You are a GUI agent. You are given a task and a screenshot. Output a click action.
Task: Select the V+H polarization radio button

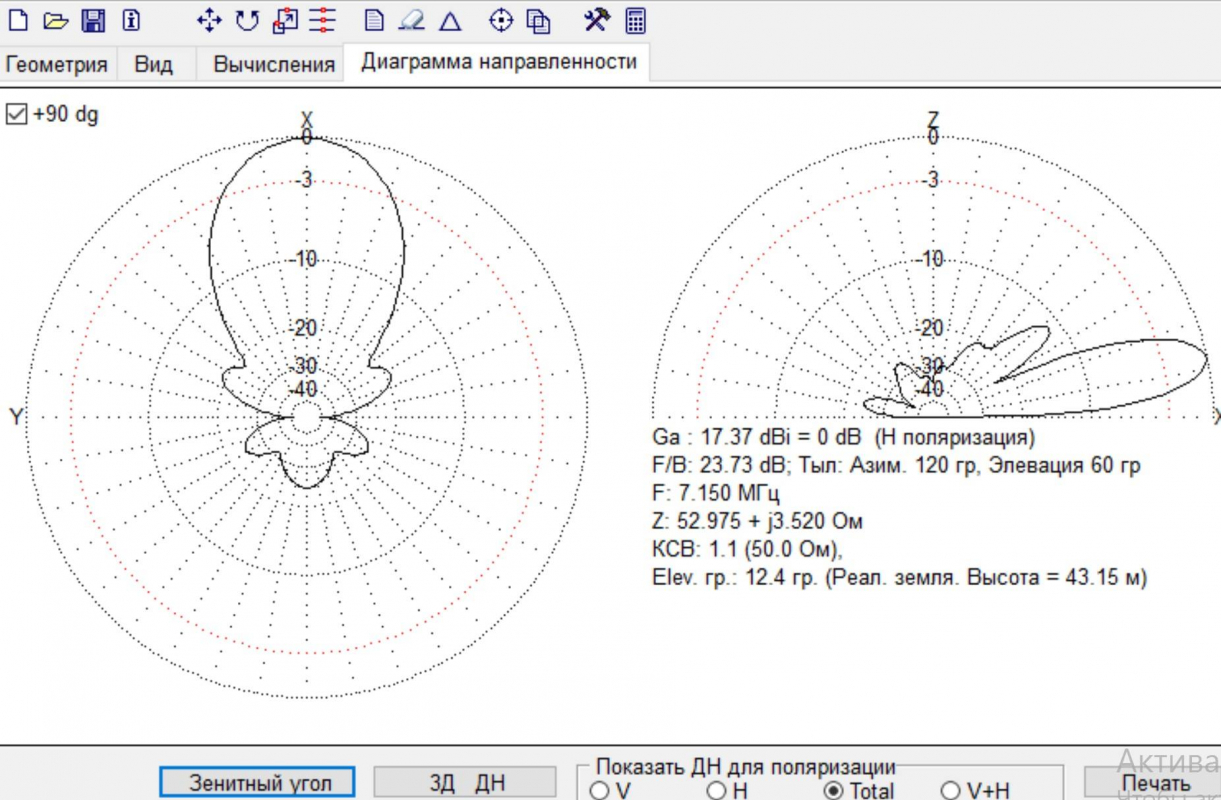coord(950,790)
